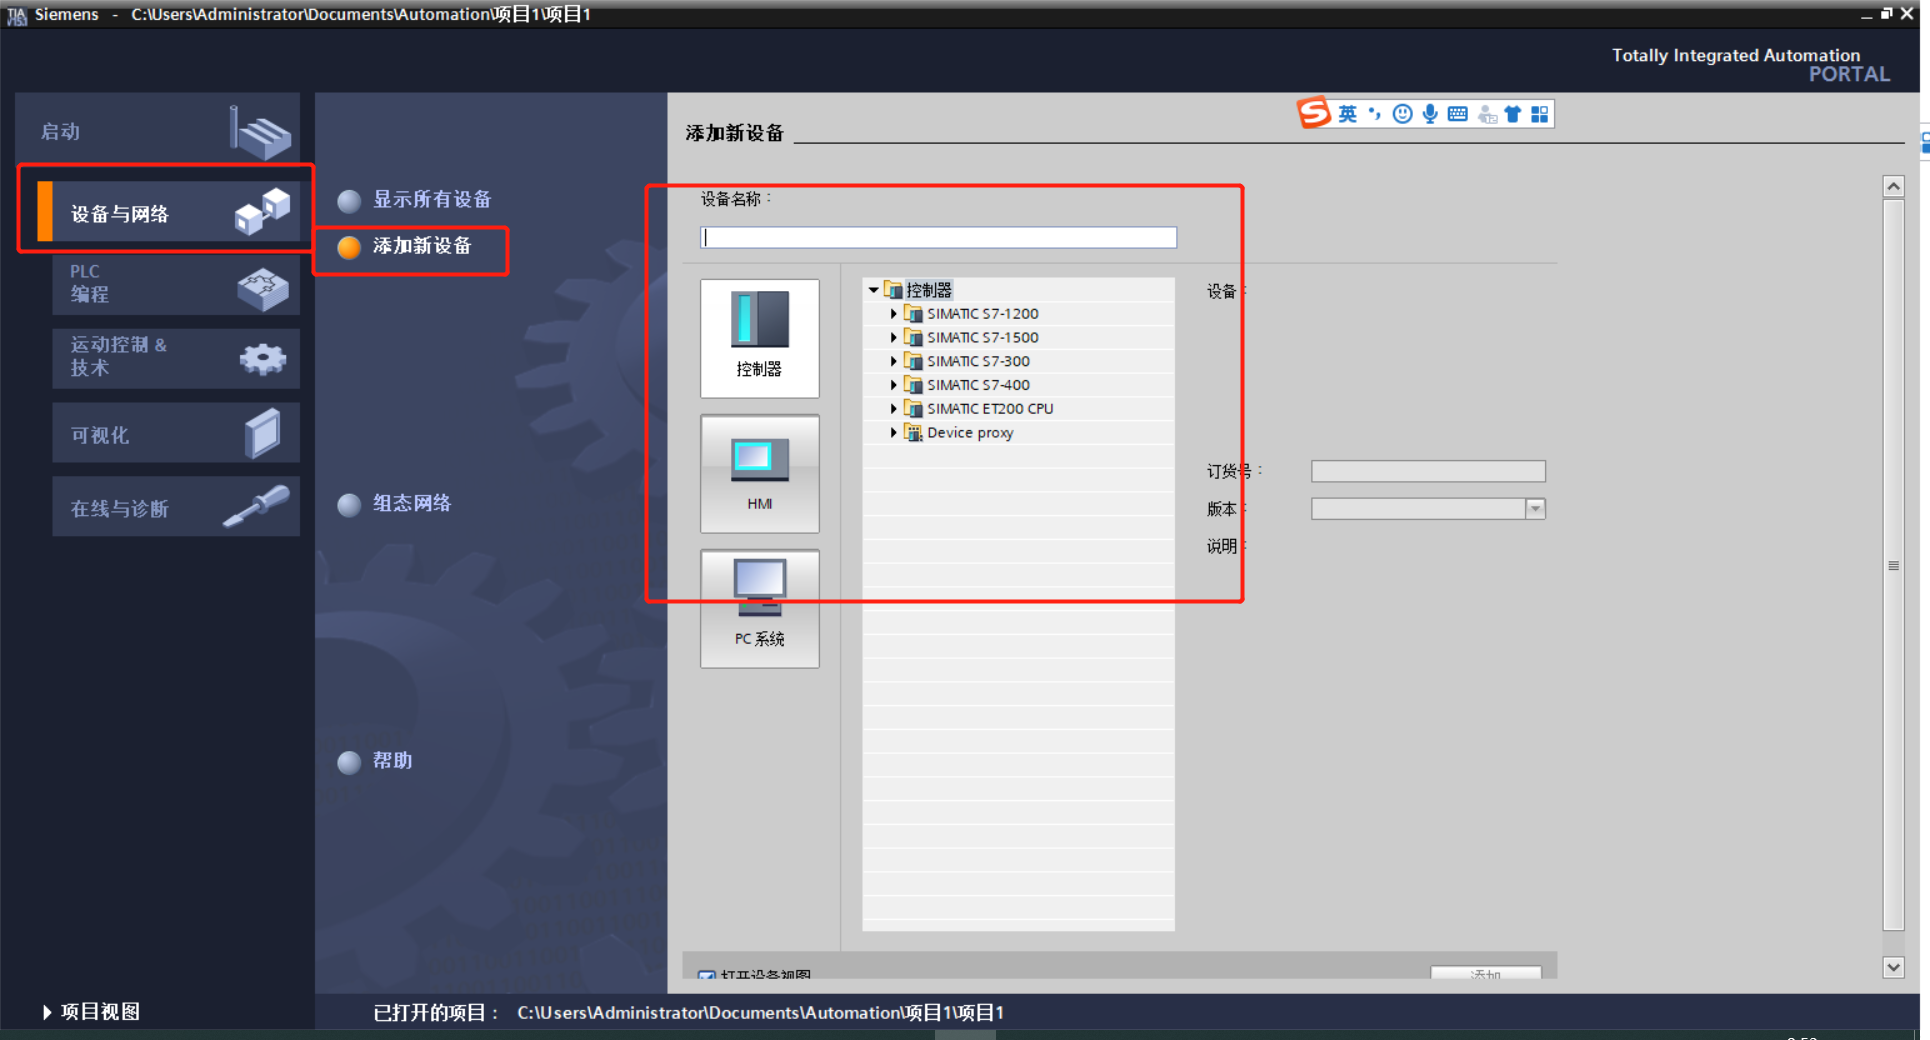Select the 控制器 root folder label

[x=929, y=290]
